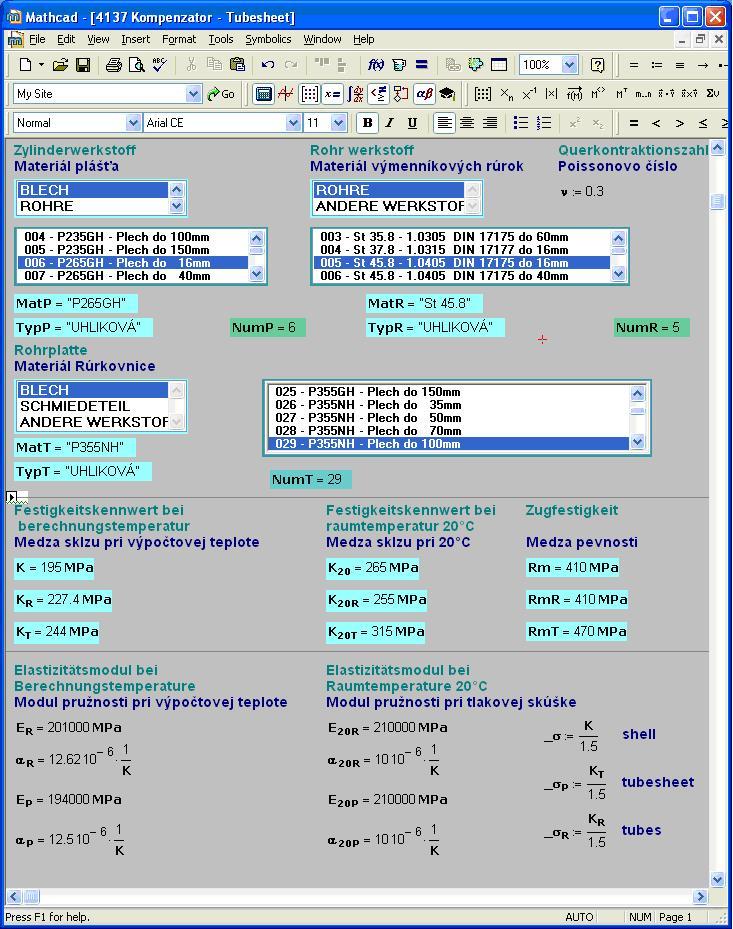Create a new worksheet with New icon

(25, 65)
